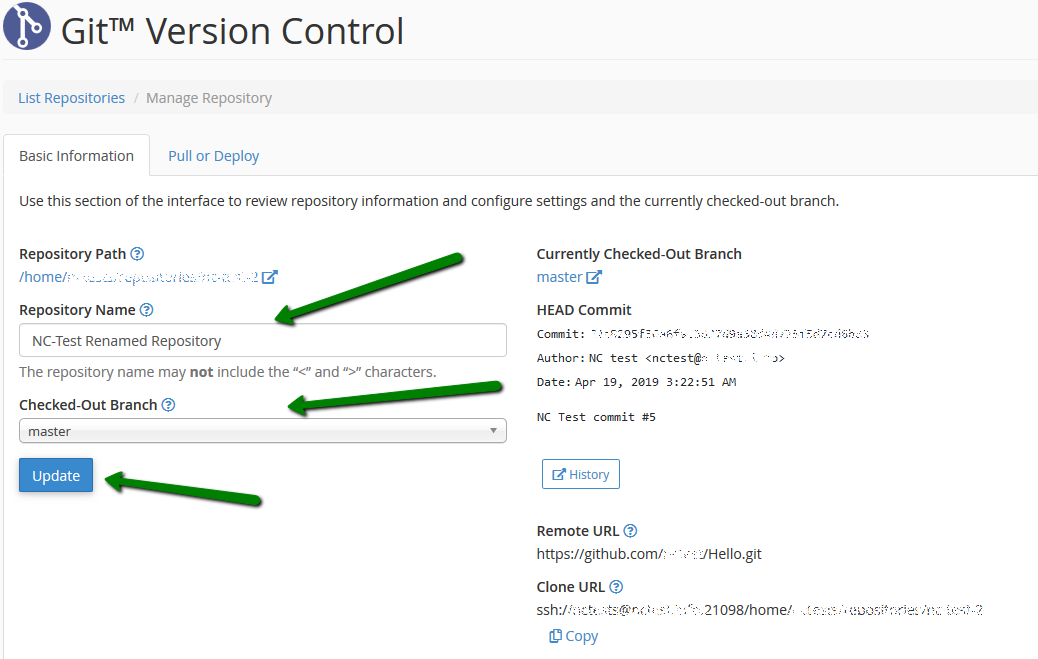Open the master branch link
The width and height of the screenshot is (1038, 659).
pos(559,277)
